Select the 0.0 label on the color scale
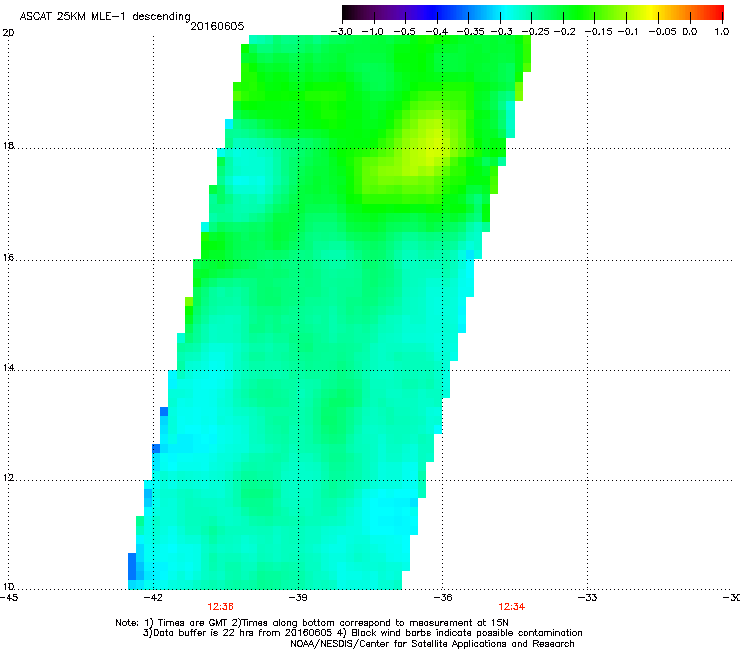Viewport: 740px width, 650px height. (690, 32)
